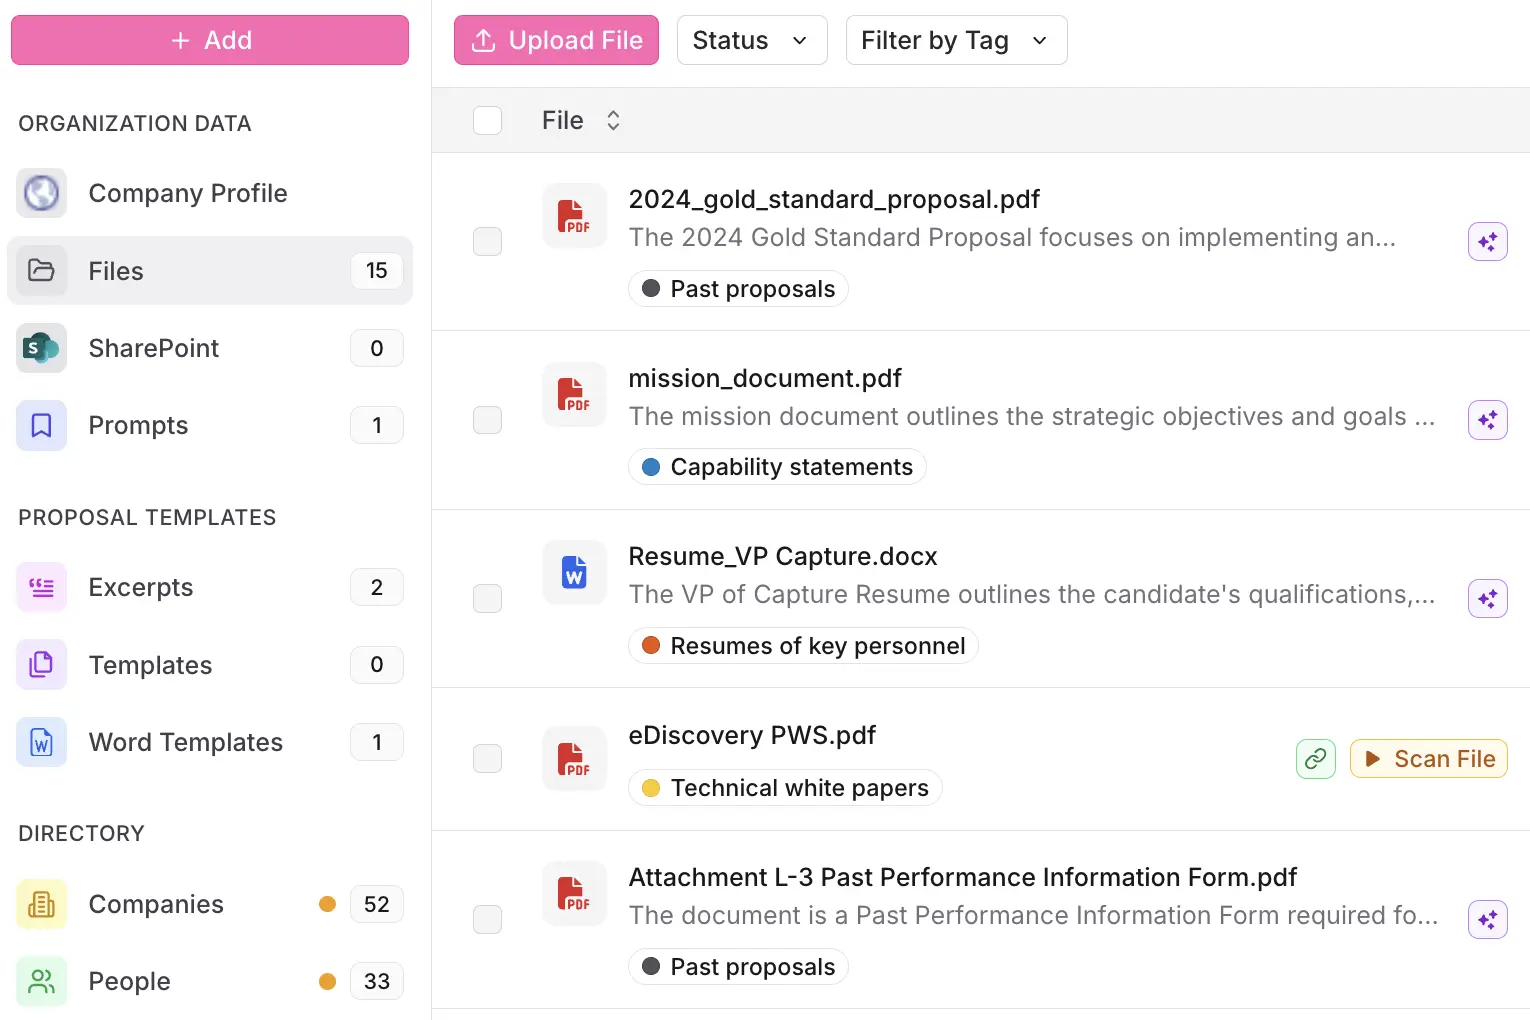Click the Capability statements tag
The width and height of the screenshot is (1530, 1020).
click(777, 466)
